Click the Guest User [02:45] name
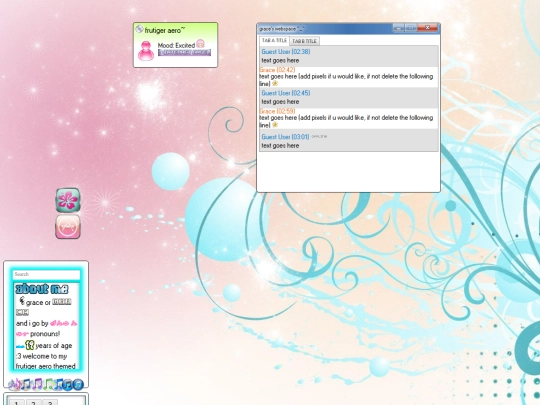 click(x=285, y=93)
